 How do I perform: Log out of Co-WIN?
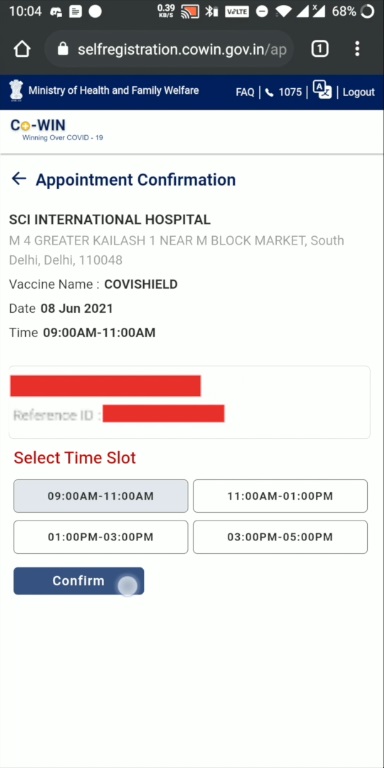click(359, 92)
